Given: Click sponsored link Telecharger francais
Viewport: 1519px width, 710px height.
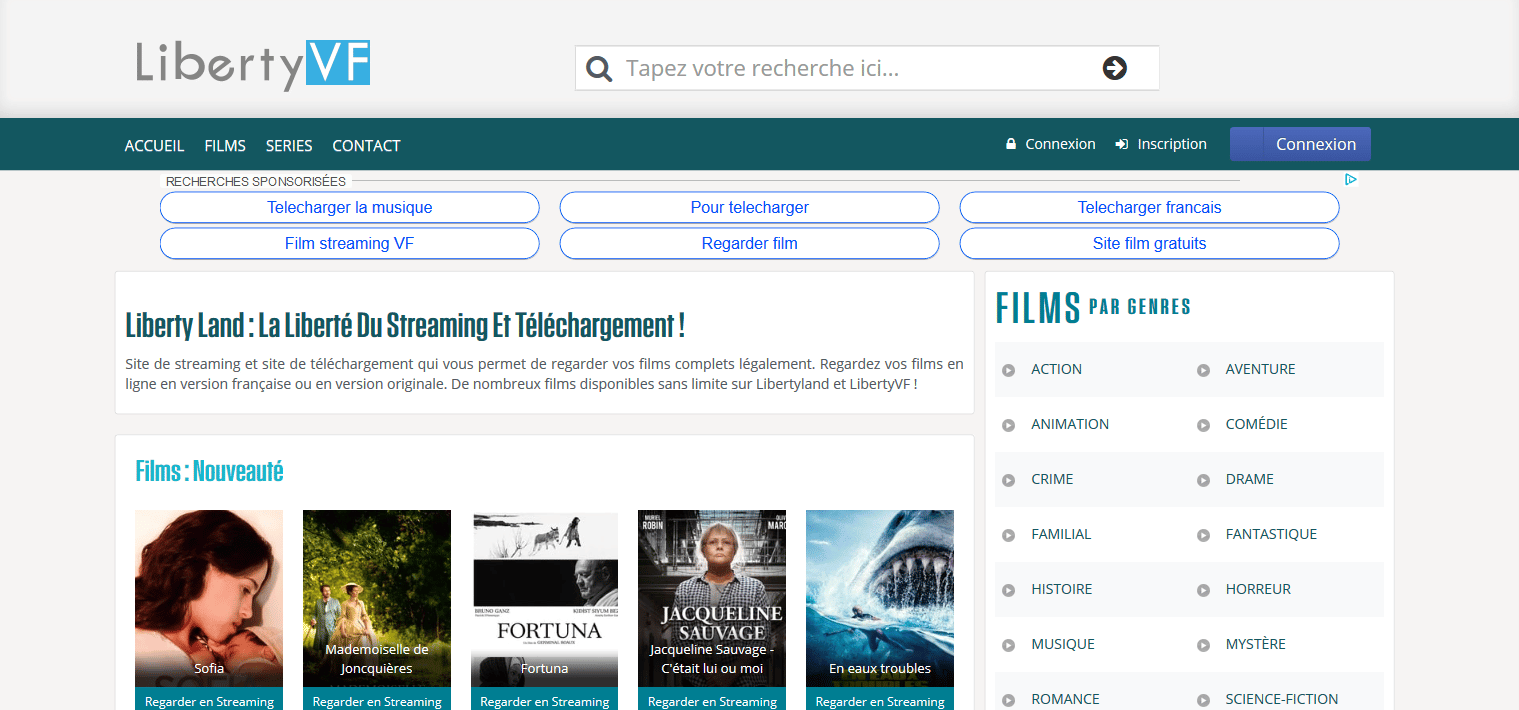Looking at the screenshot, I should coord(1150,207).
